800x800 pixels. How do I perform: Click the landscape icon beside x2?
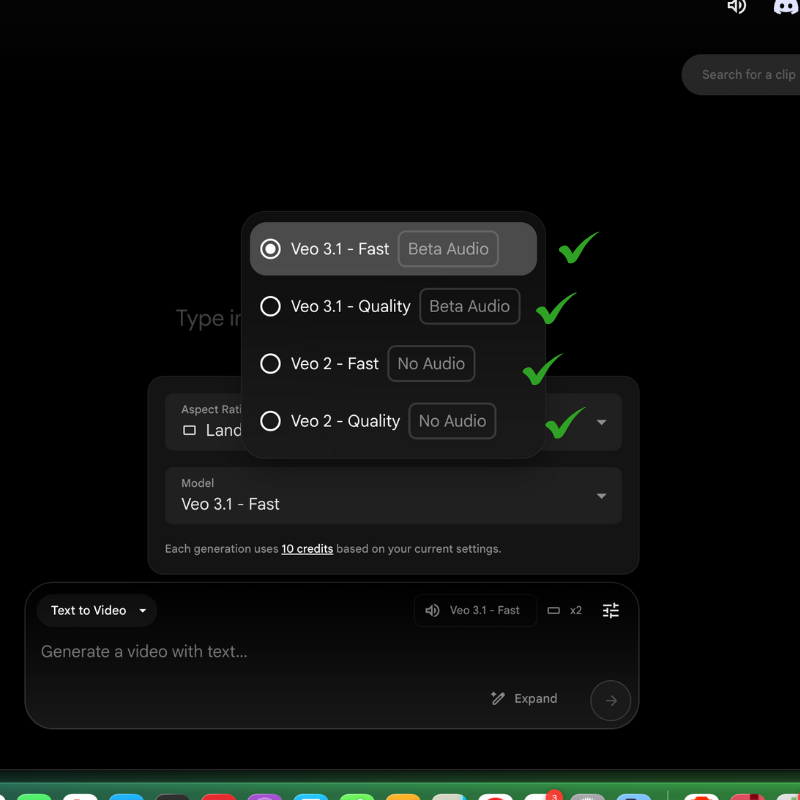pyautogui.click(x=554, y=610)
